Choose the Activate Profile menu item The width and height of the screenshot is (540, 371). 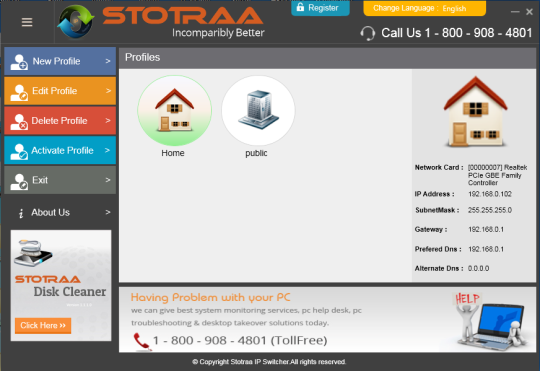(x=60, y=150)
